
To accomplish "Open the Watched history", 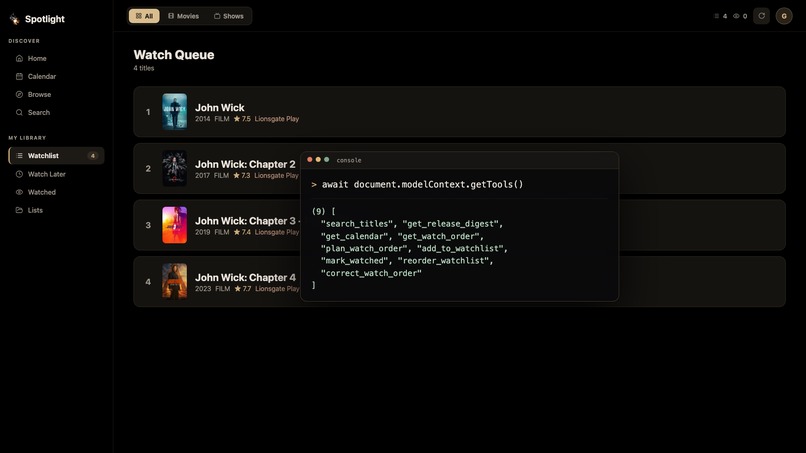I will 57,192.
